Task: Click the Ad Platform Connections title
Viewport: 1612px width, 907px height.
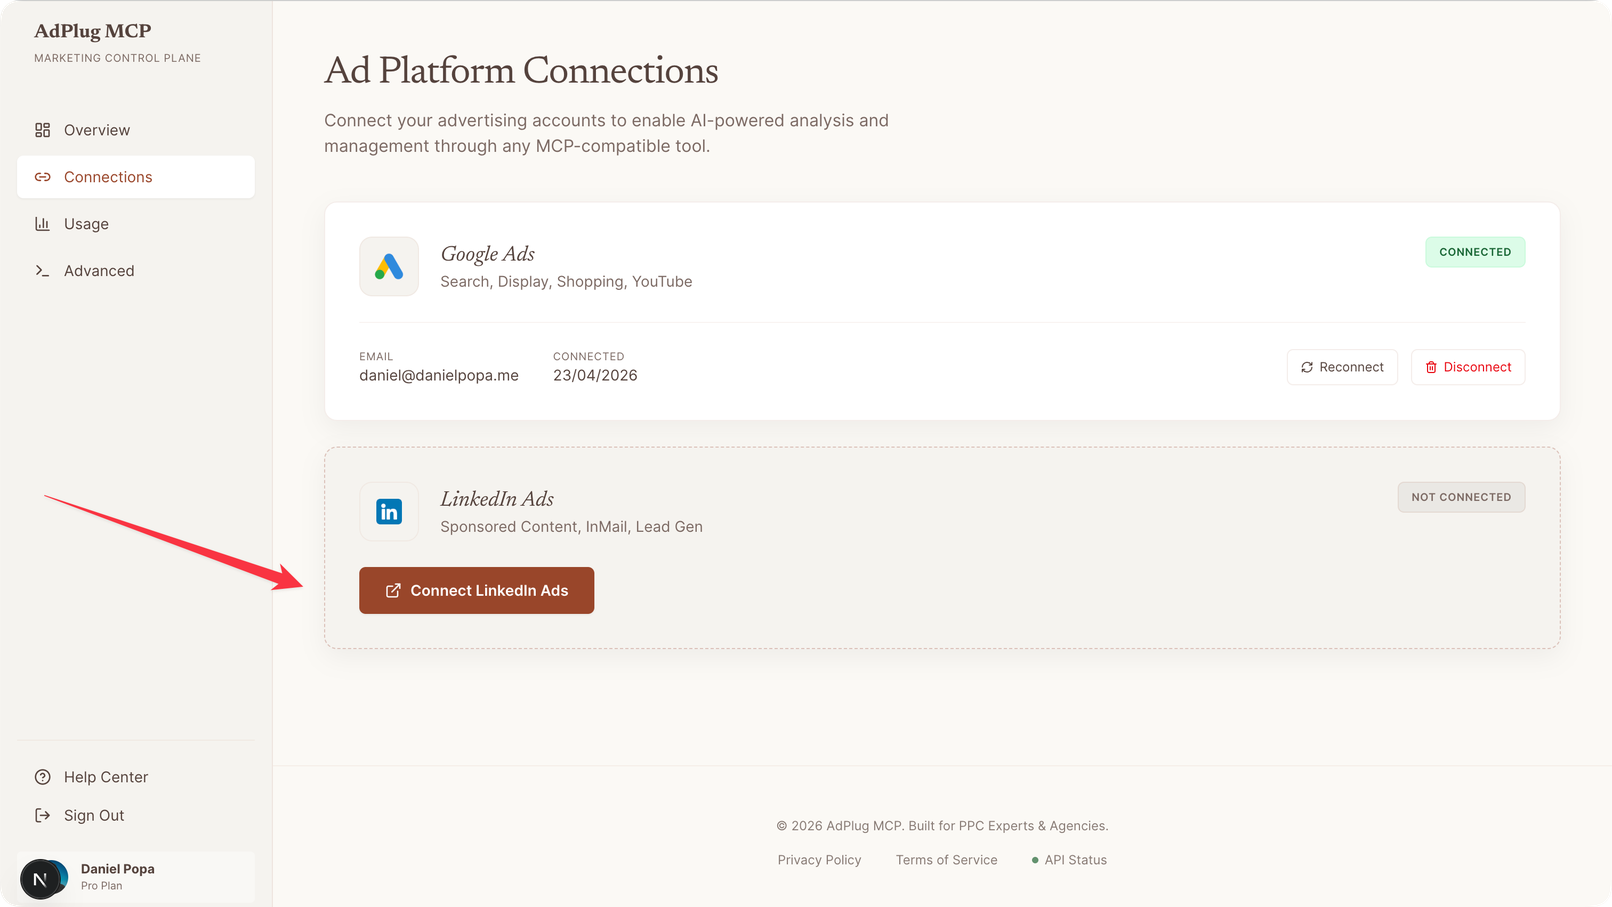Action: (521, 71)
